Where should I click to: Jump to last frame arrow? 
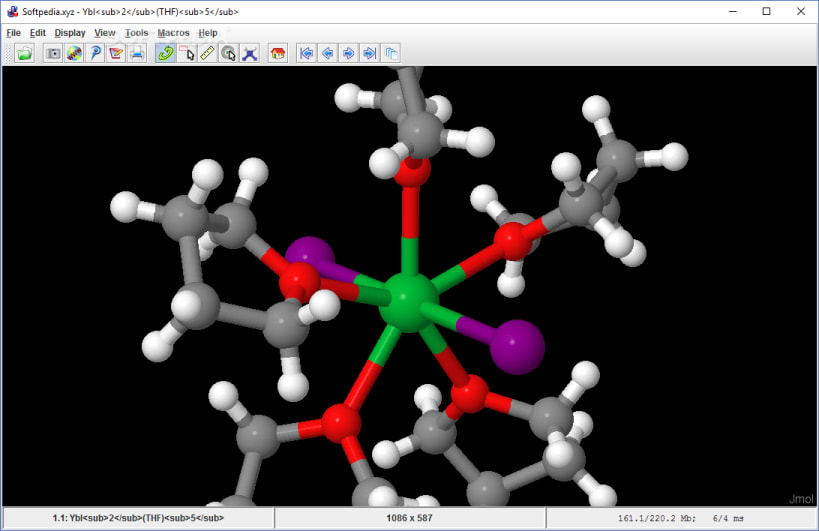click(x=369, y=53)
